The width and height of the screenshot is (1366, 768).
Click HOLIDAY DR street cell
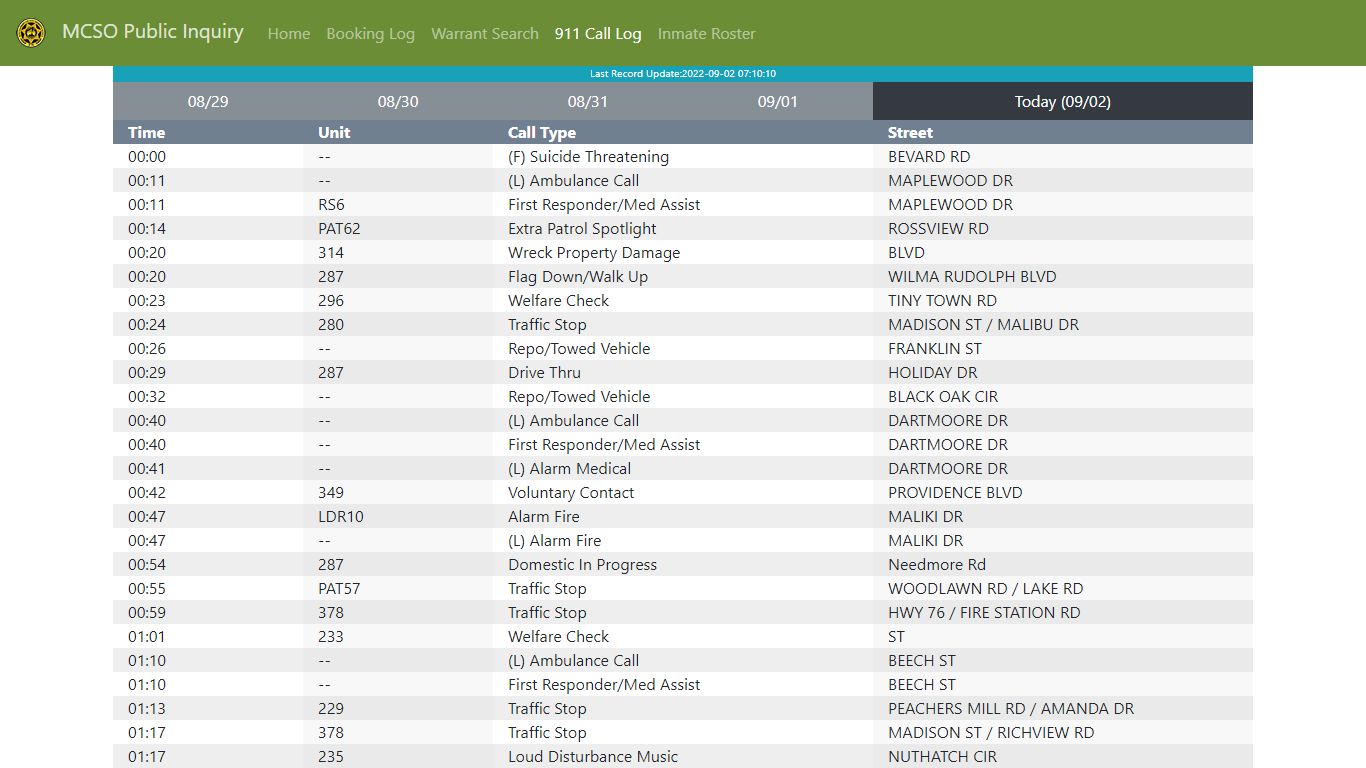(1063, 372)
